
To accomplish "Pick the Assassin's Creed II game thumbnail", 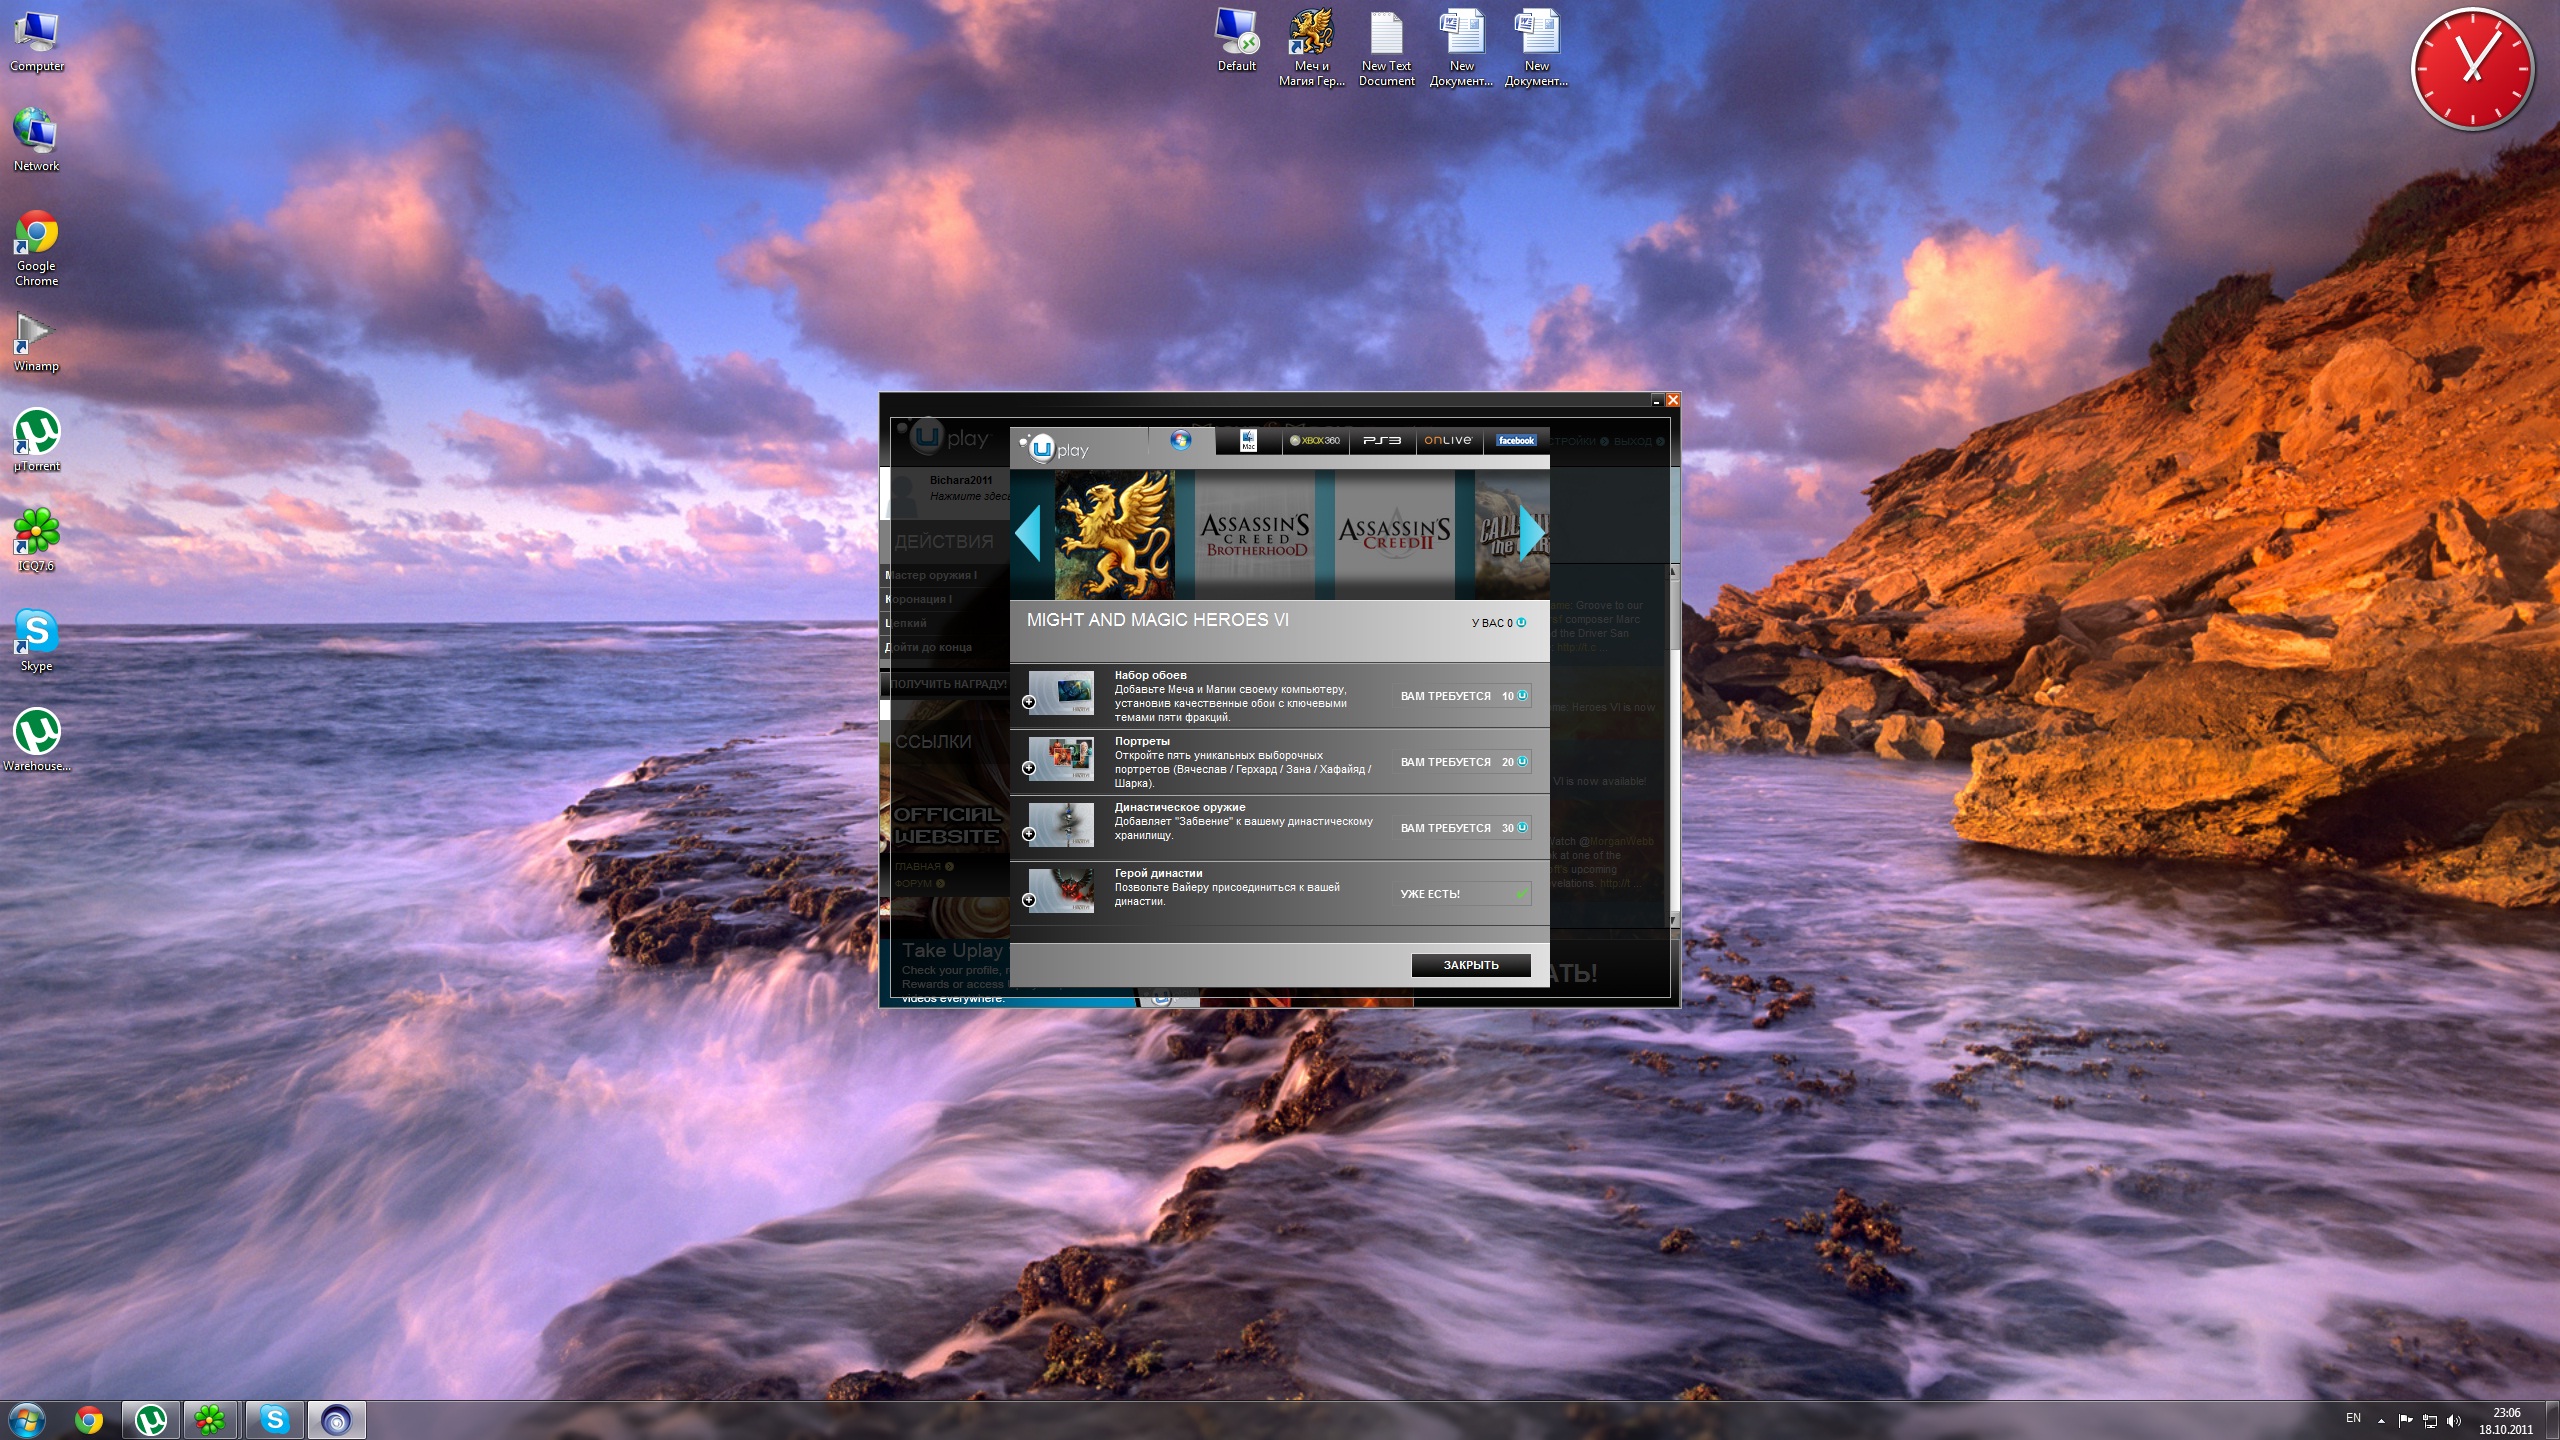I will point(1394,535).
